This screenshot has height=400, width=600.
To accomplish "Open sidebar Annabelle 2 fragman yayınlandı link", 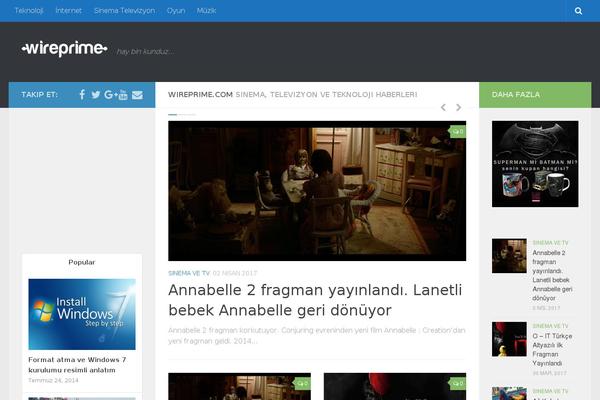I will pyautogui.click(x=552, y=275).
